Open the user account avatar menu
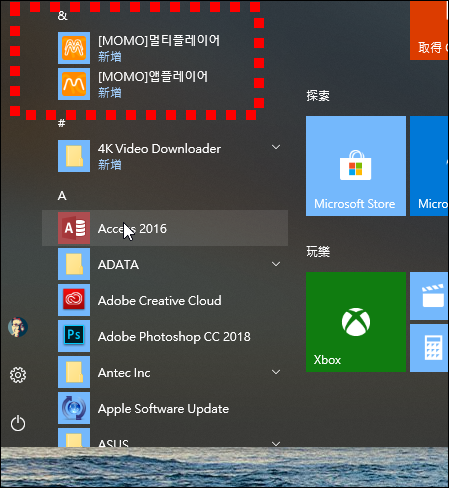The width and height of the screenshot is (449, 488). coord(18,327)
